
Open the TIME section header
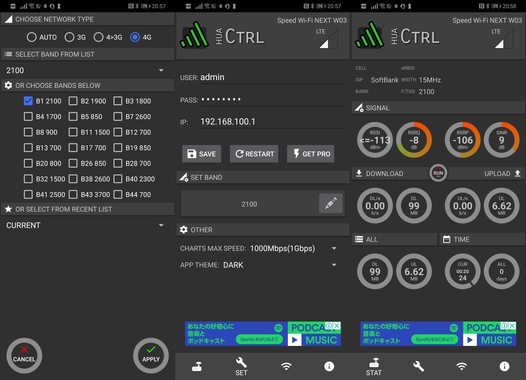pos(482,239)
